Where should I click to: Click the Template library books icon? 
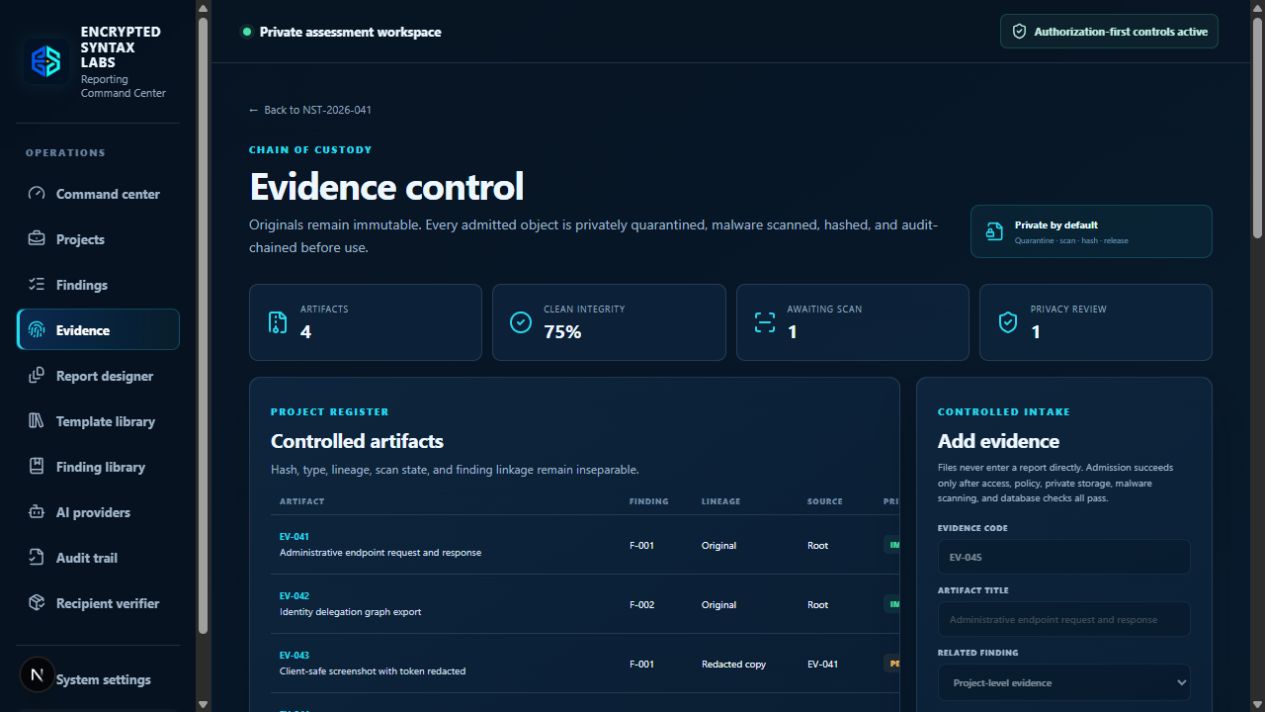pos(37,421)
